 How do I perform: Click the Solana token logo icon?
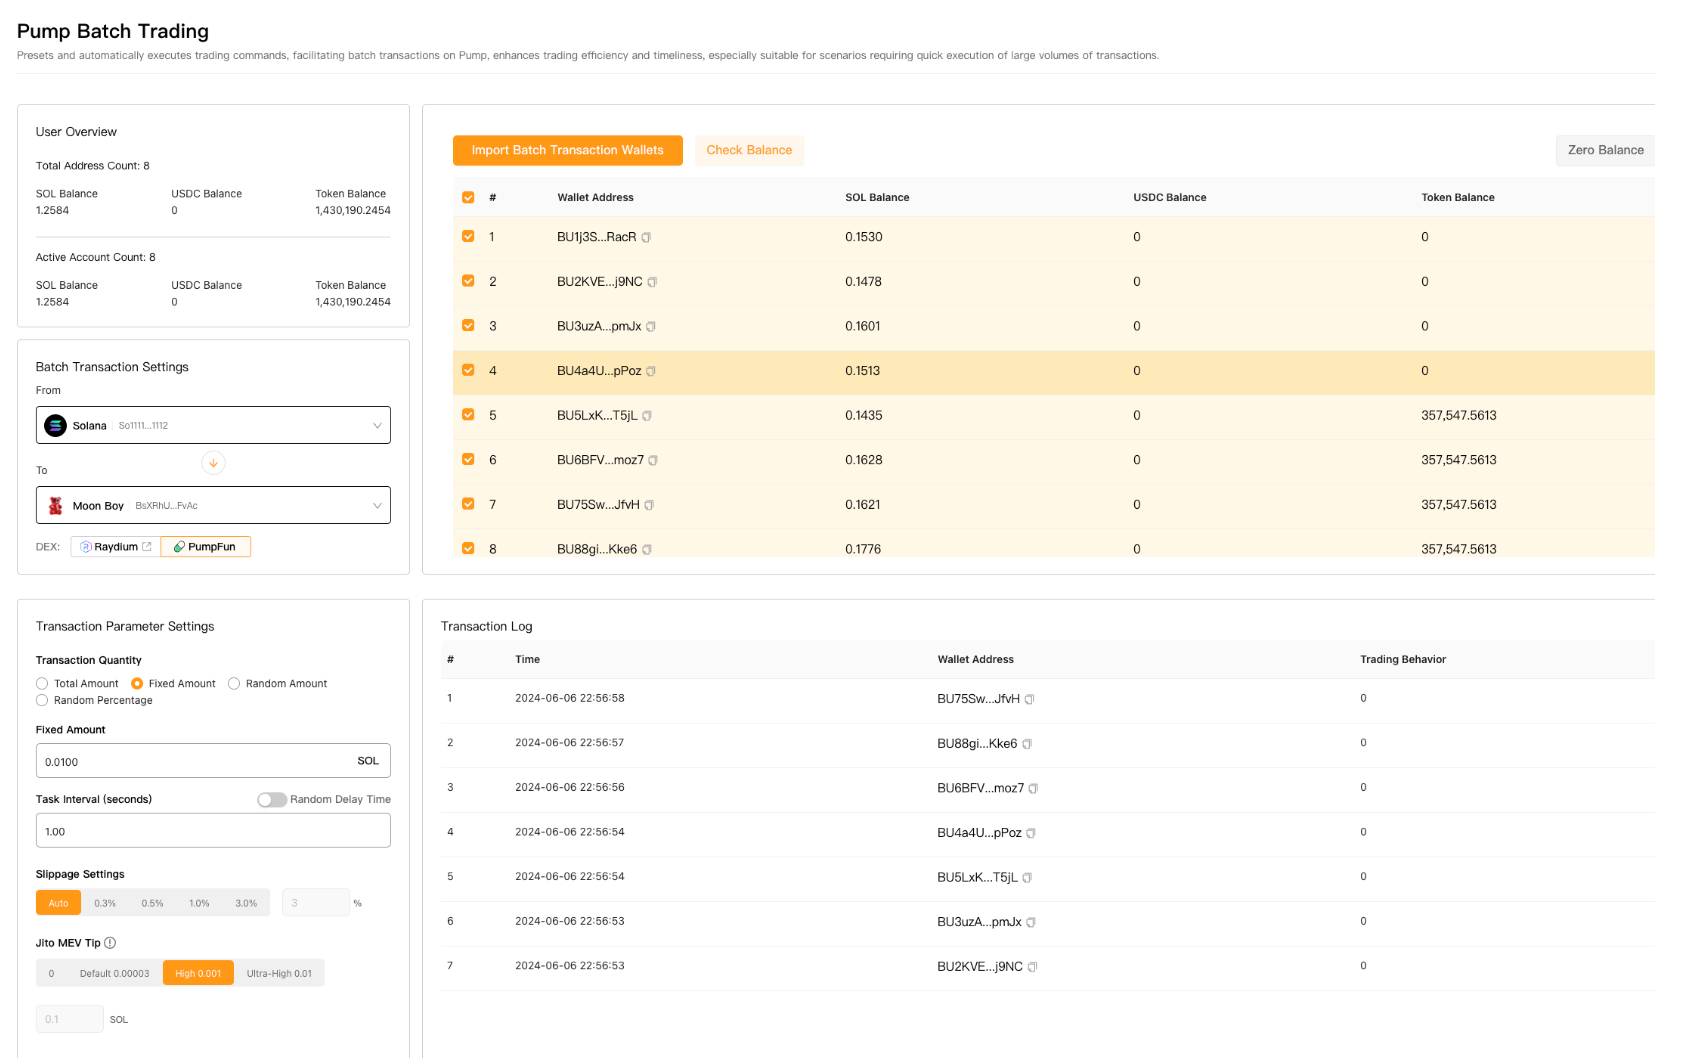[56, 425]
